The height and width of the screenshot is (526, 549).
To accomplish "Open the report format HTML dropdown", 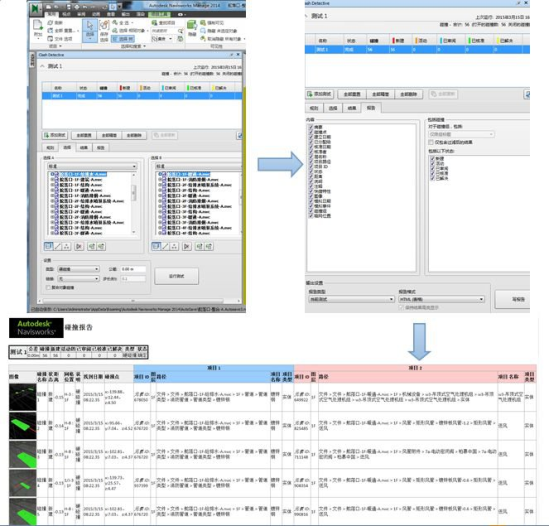I will (x=442, y=299).
